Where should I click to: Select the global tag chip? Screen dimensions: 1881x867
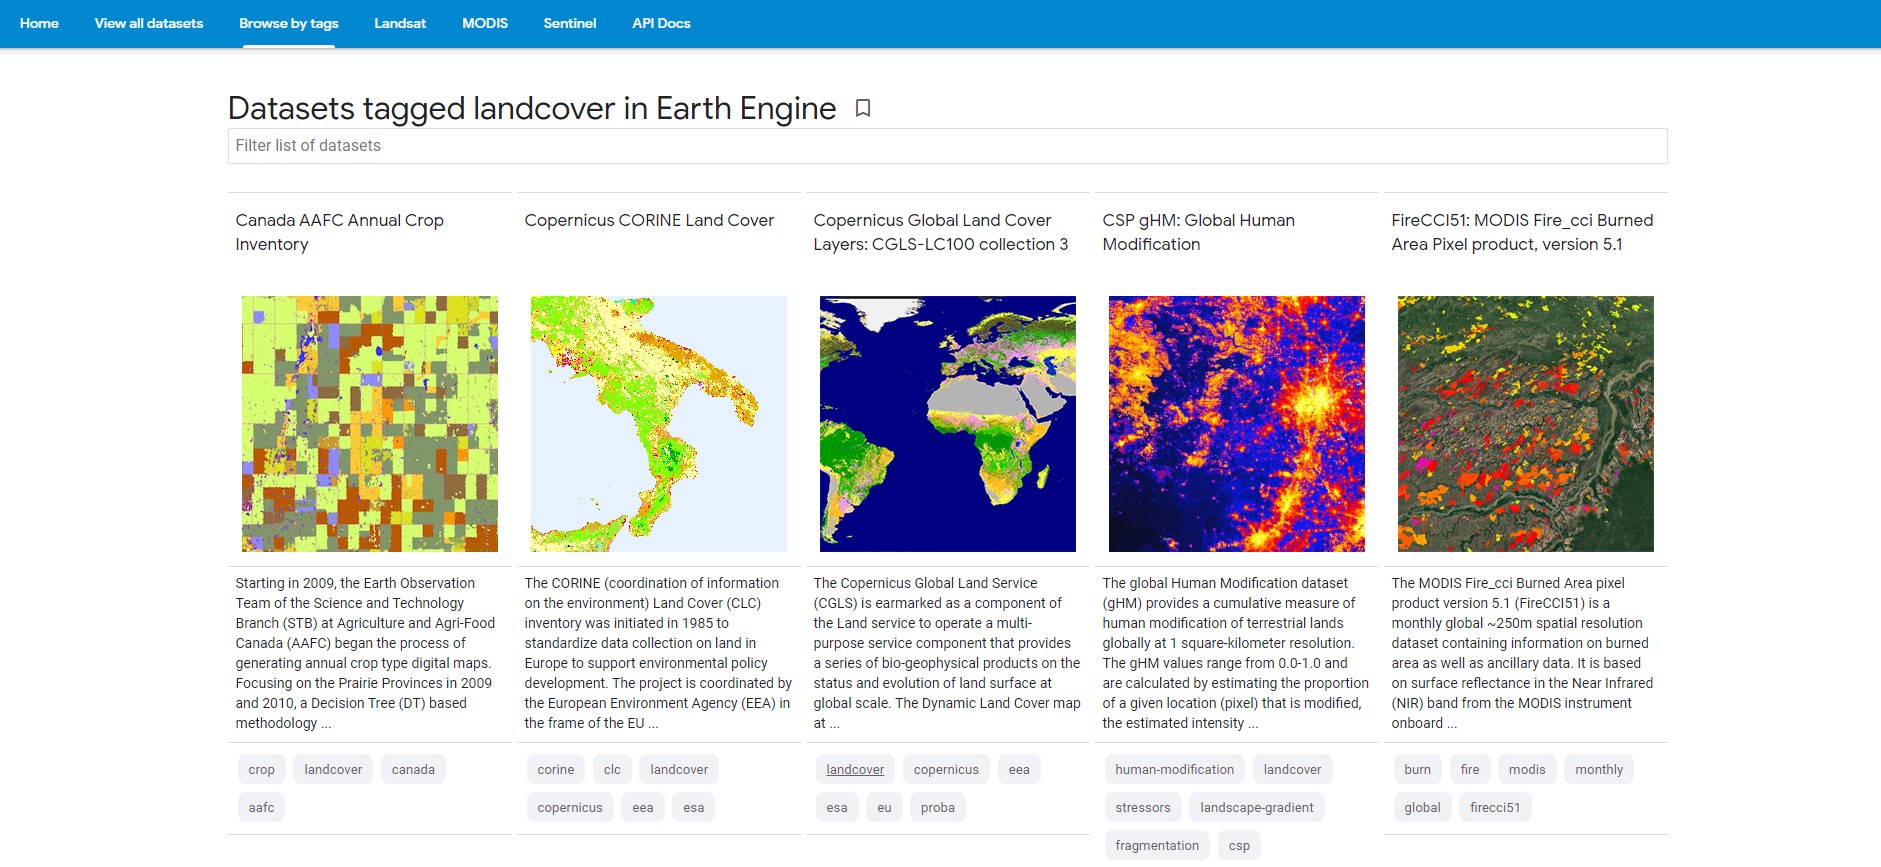[1422, 807]
